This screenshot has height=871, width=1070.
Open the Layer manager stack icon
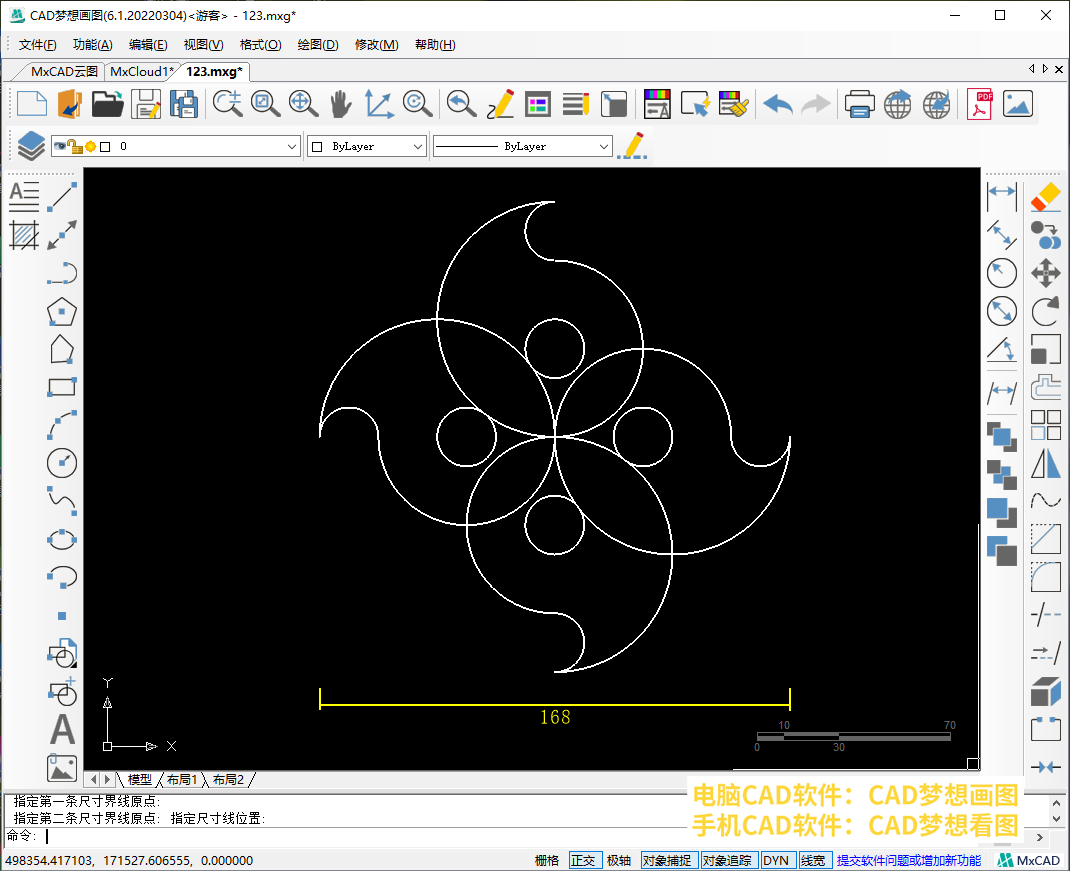[31, 146]
